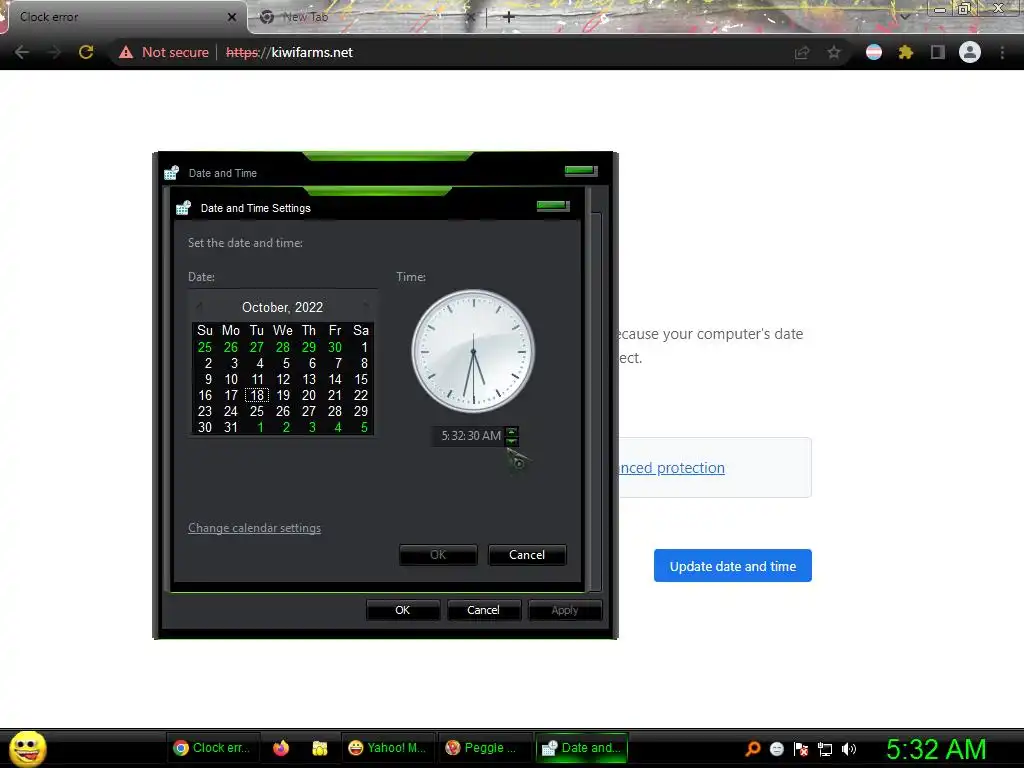Screen dimensions: 1024x768
Task: Select October 7 in the calendar
Action: [x=338, y=363]
